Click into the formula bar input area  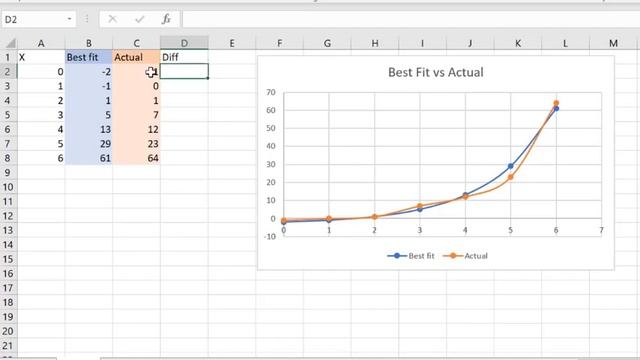[x=411, y=19]
